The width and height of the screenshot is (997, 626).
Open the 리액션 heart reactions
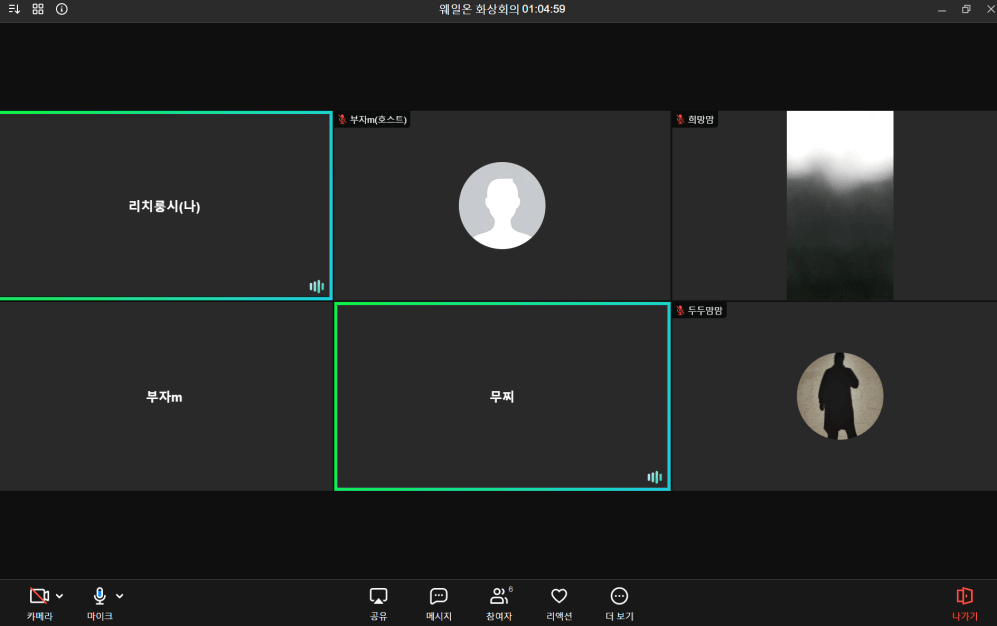click(559, 602)
